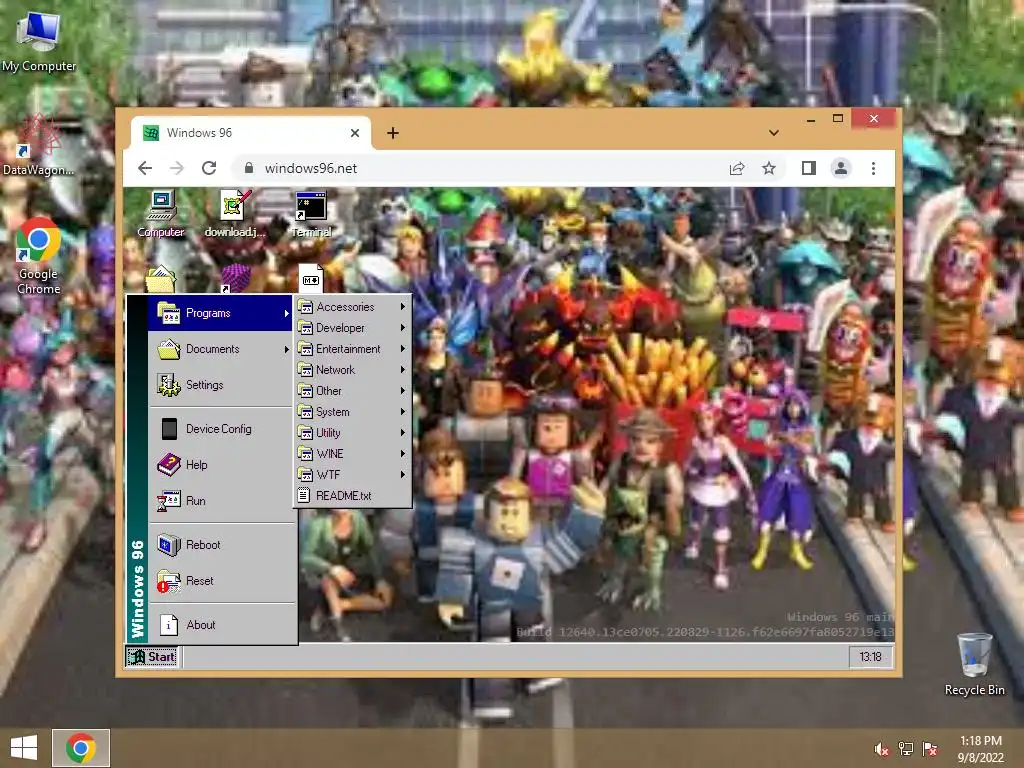Click the Windows 96 taskbar clock 13:18
Screen dimensions: 1024x768
(870, 656)
